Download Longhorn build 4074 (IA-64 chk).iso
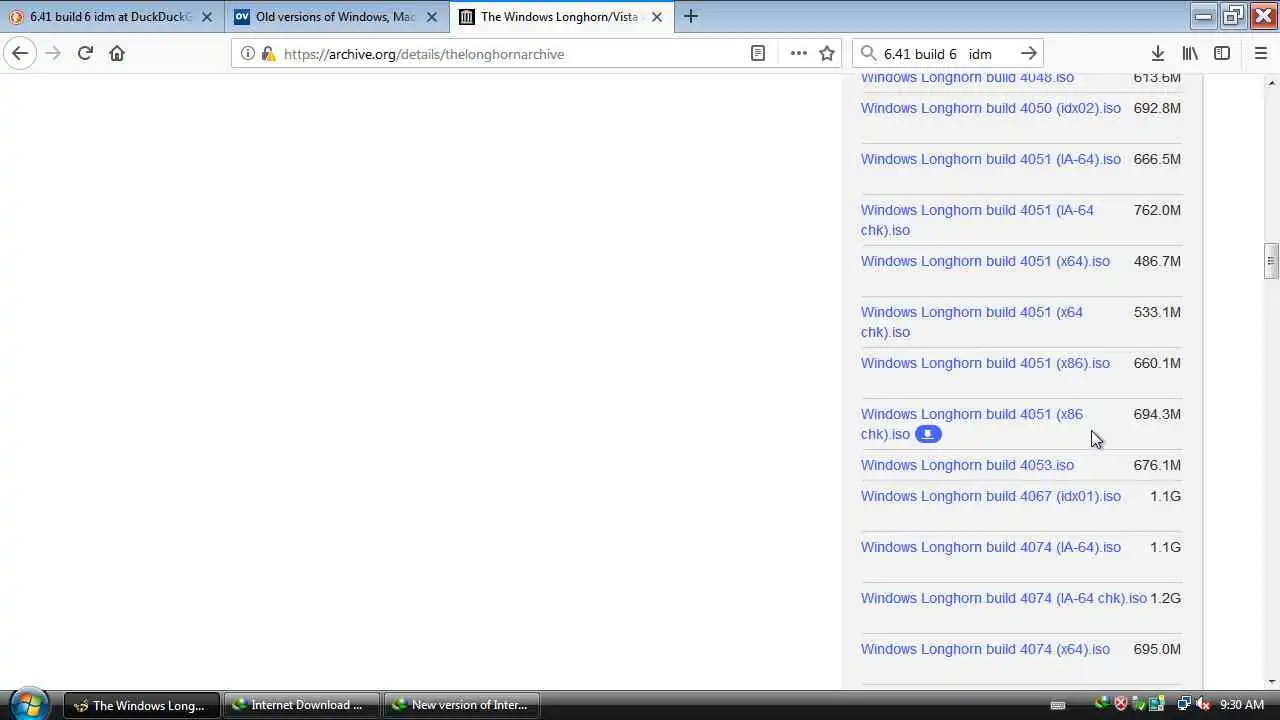The height and width of the screenshot is (720, 1280). click(1004, 598)
